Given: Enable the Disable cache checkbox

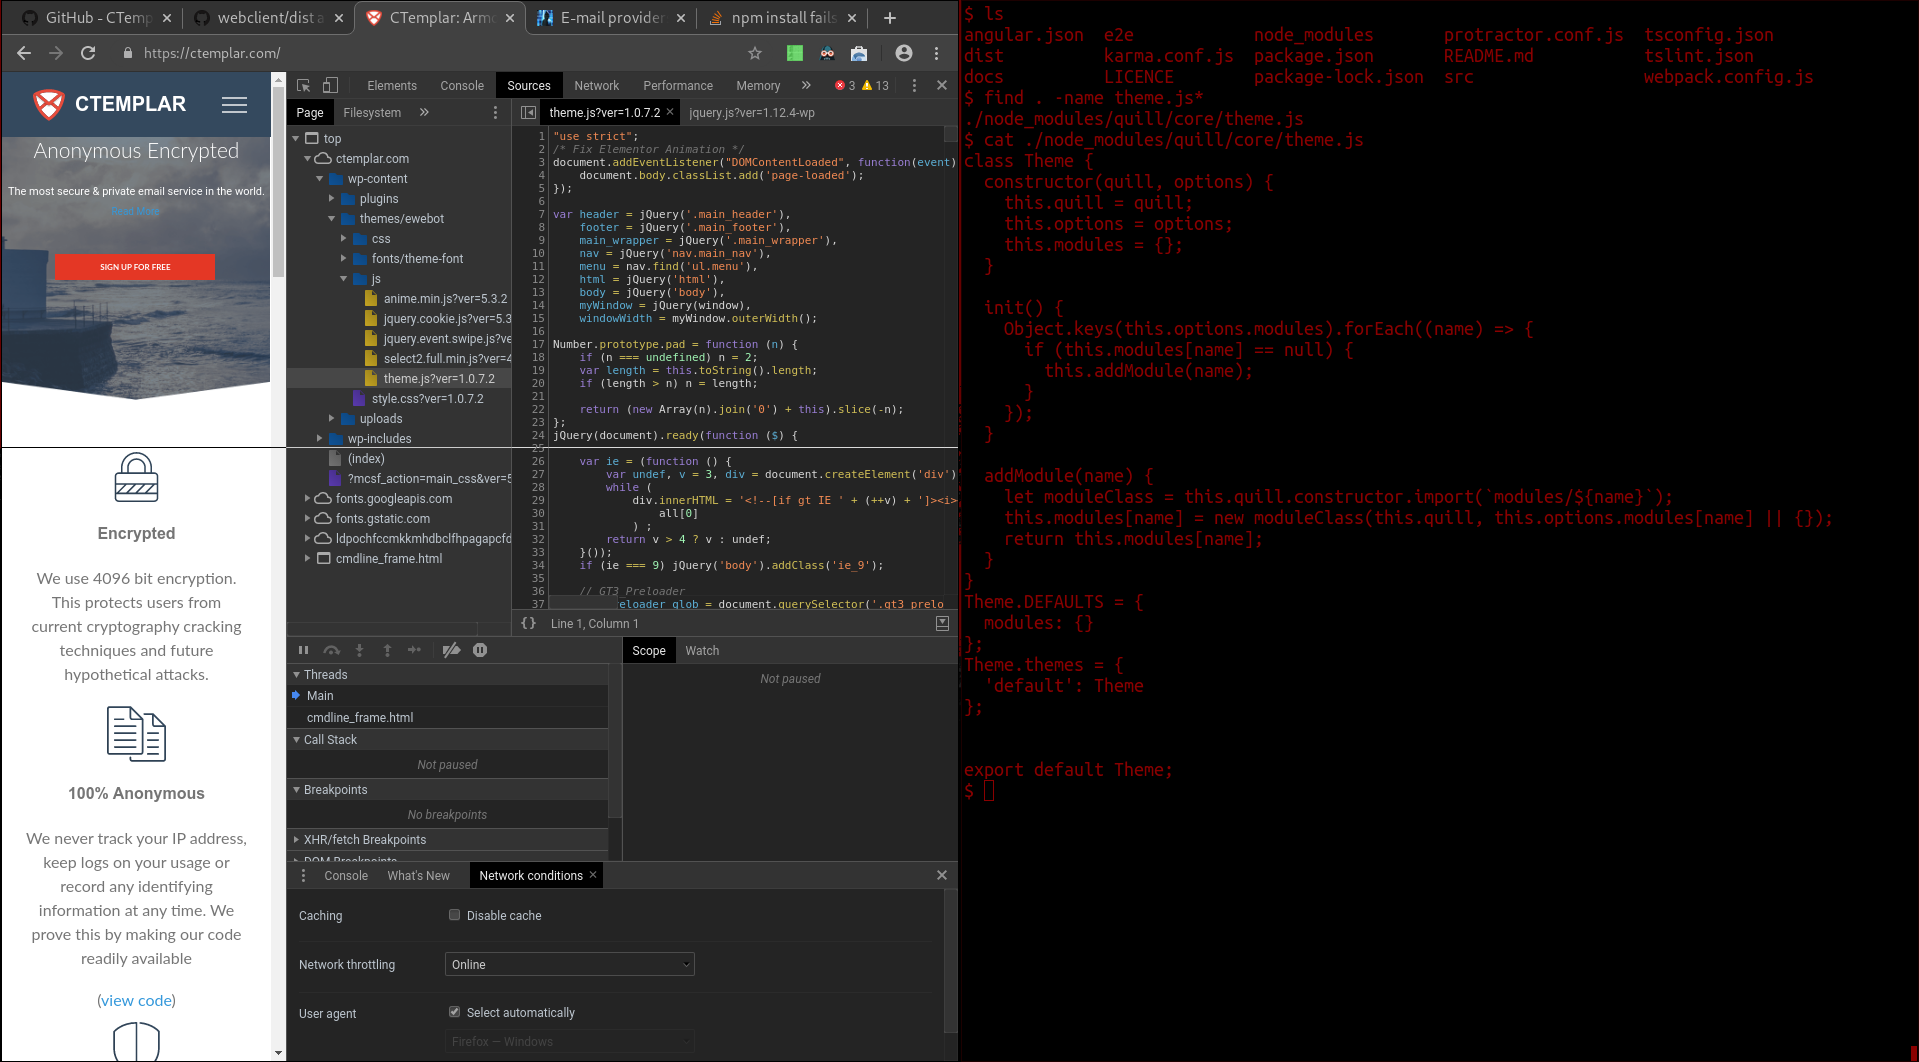Looking at the screenshot, I should [x=455, y=915].
